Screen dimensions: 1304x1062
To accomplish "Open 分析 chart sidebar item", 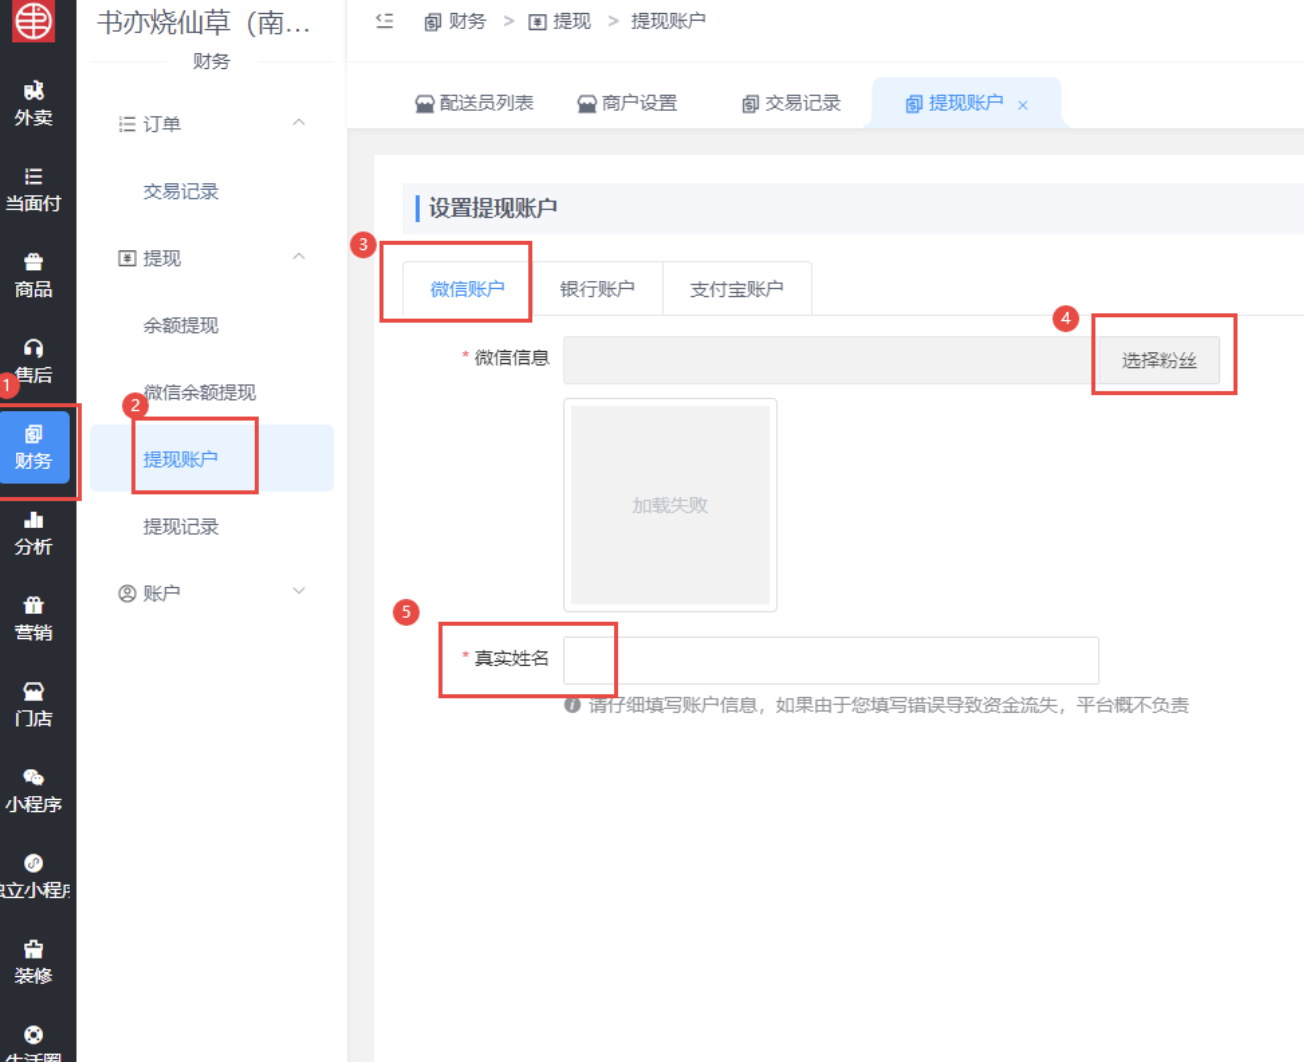I will coord(33,533).
